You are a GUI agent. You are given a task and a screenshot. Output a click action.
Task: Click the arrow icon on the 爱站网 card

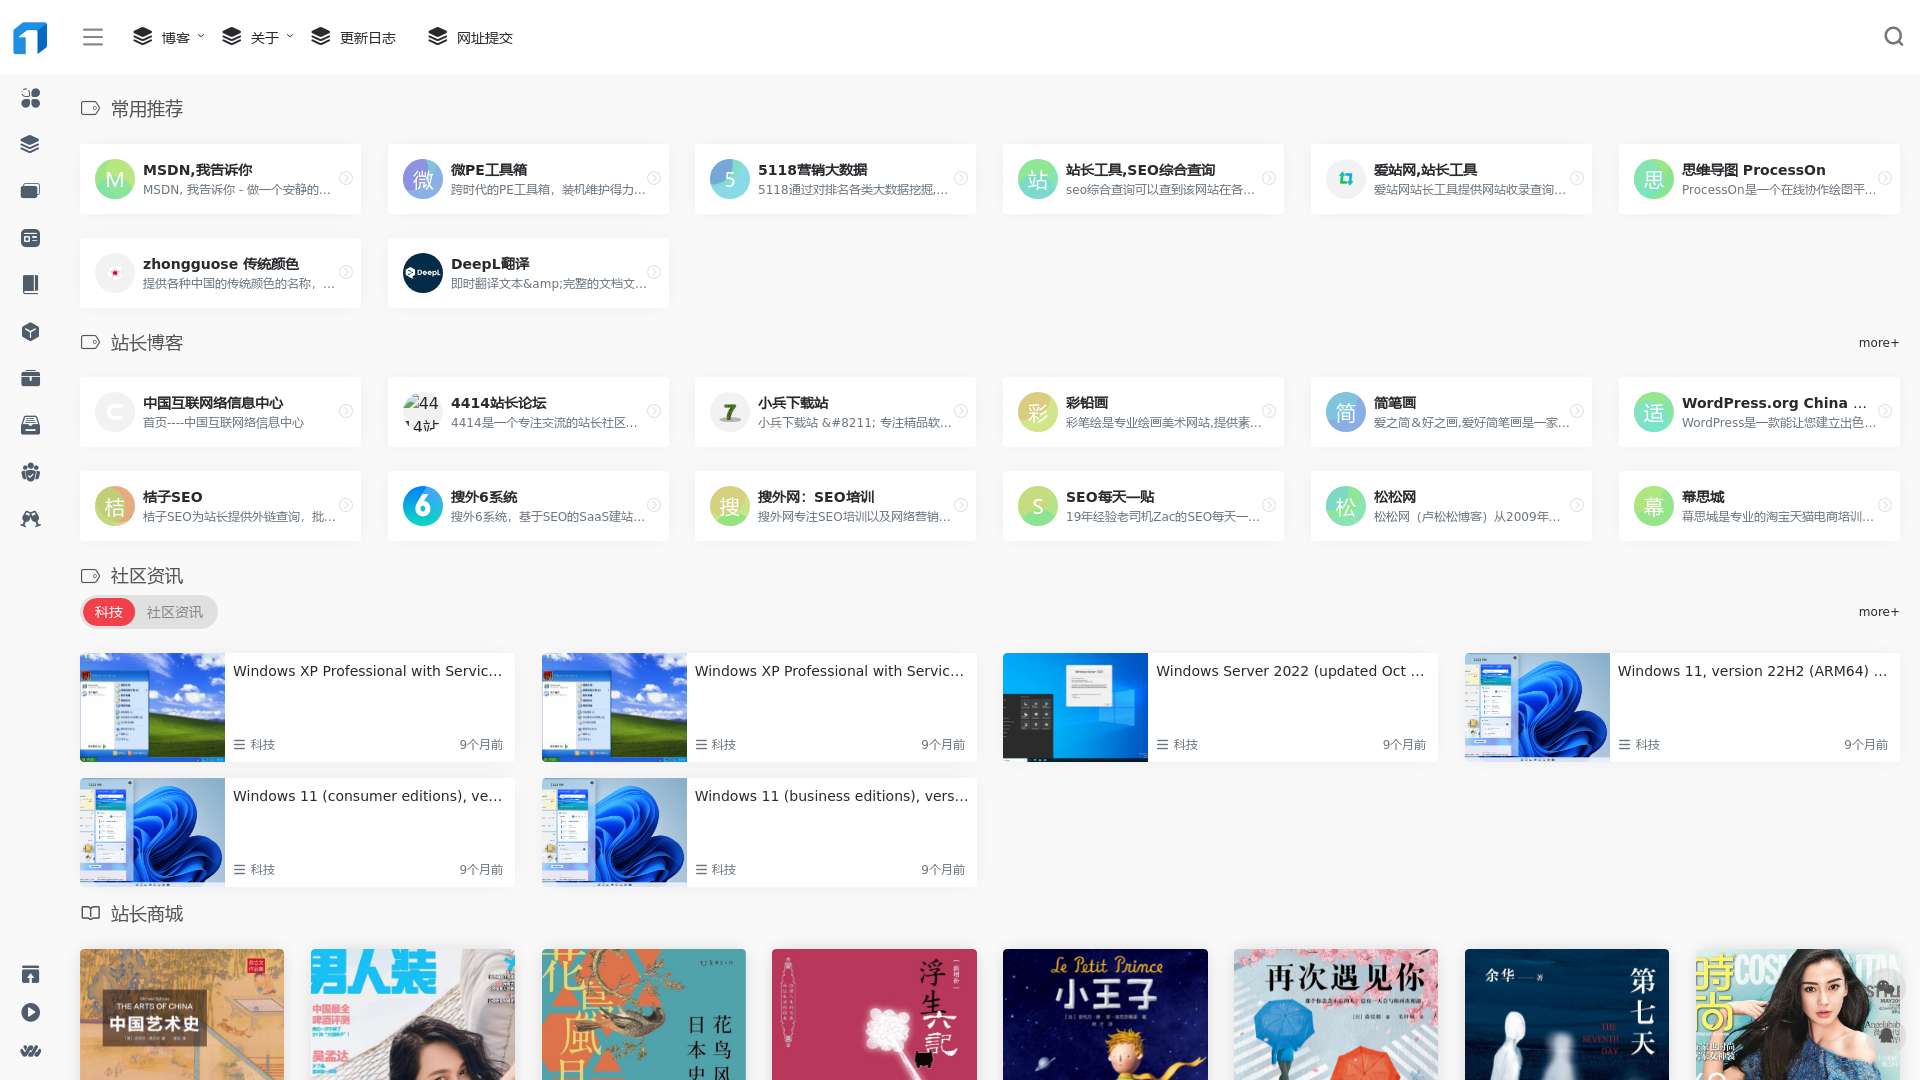(1576, 178)
